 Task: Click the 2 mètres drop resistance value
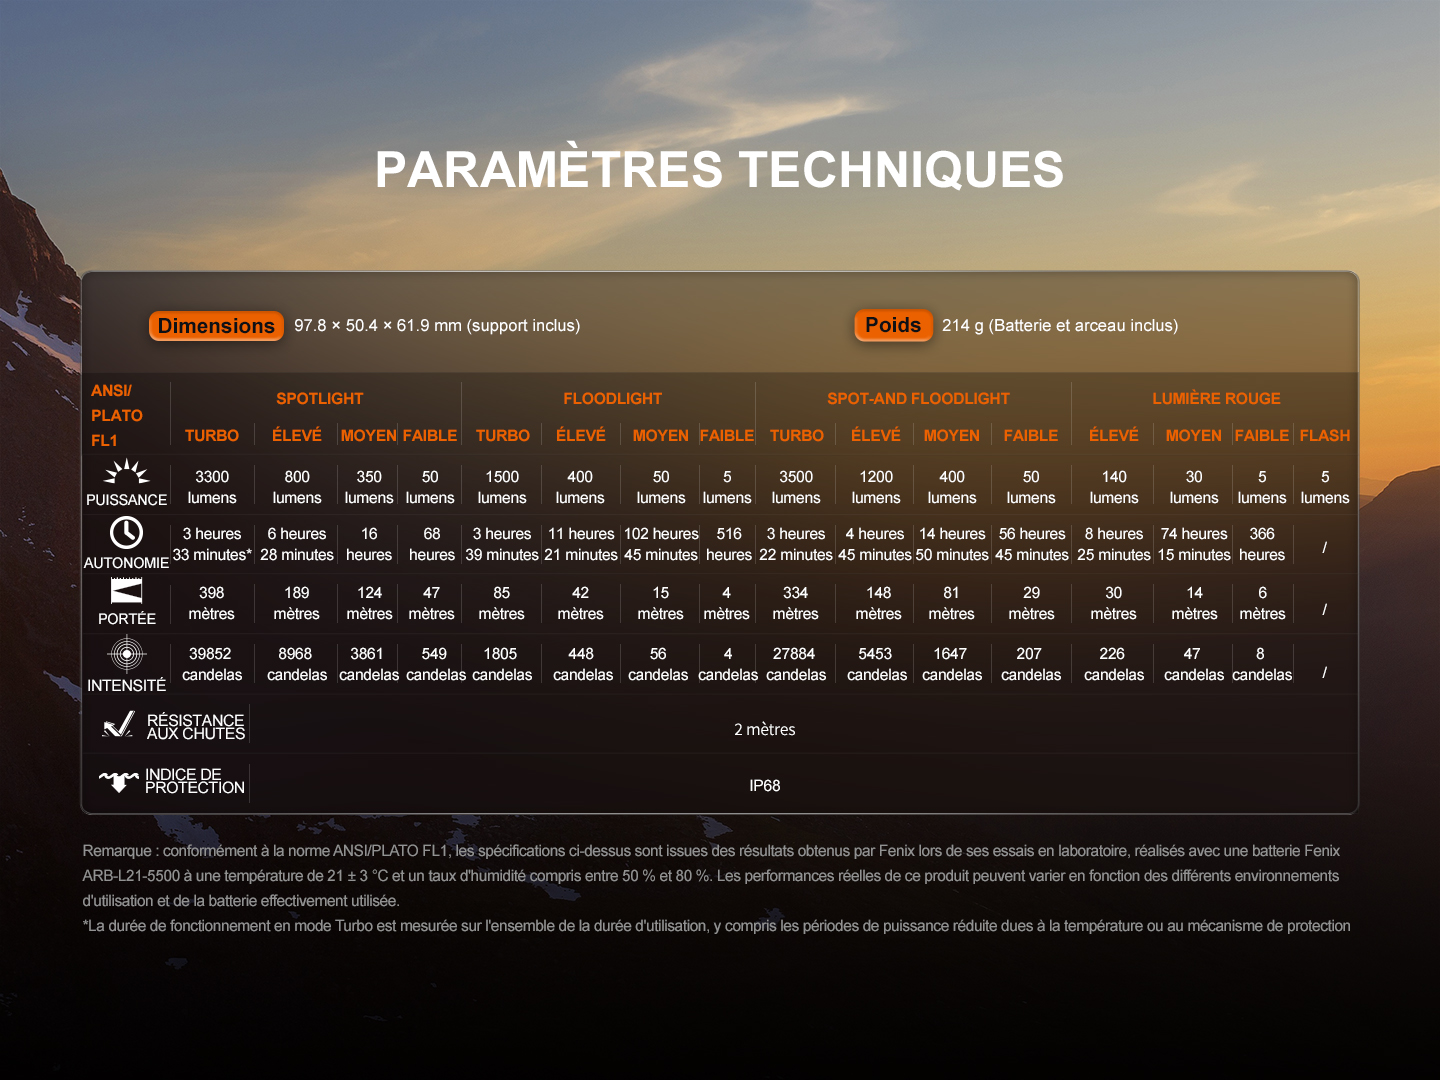(765, 729)
